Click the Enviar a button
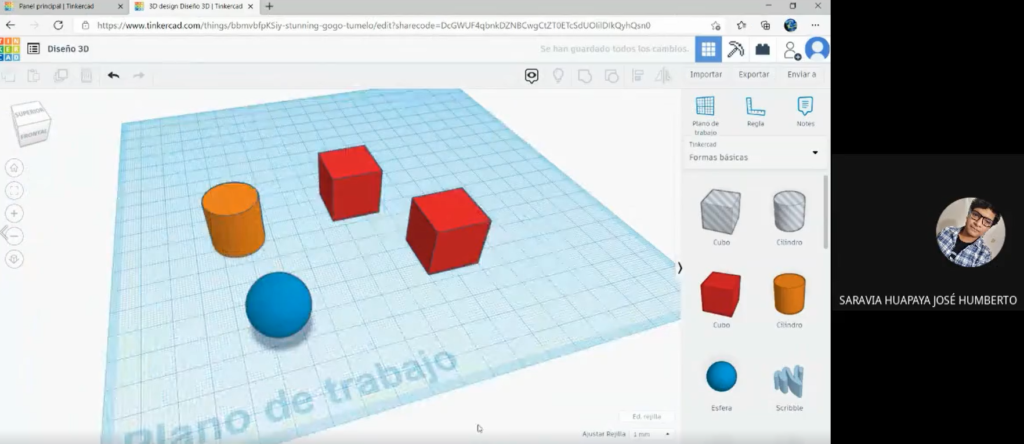This screenshot has width=1024, height=444. 801,74
